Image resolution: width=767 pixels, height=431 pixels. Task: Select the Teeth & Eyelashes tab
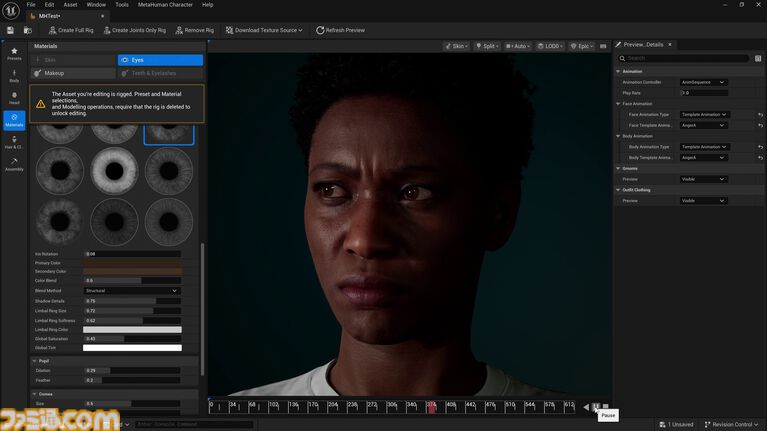(x=160, y=73)
